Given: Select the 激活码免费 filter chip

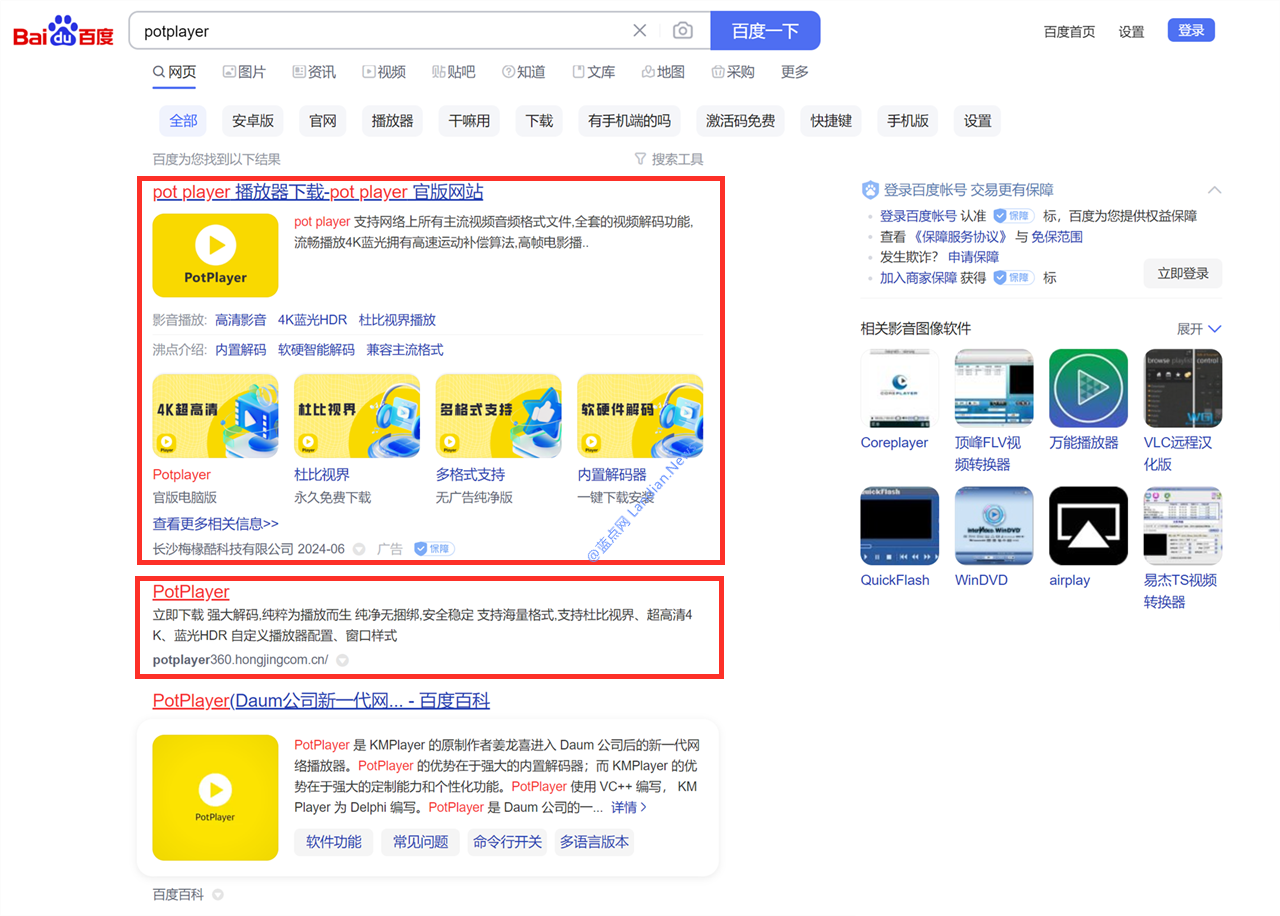Looking at the screenshot, I should coord(740,121).
